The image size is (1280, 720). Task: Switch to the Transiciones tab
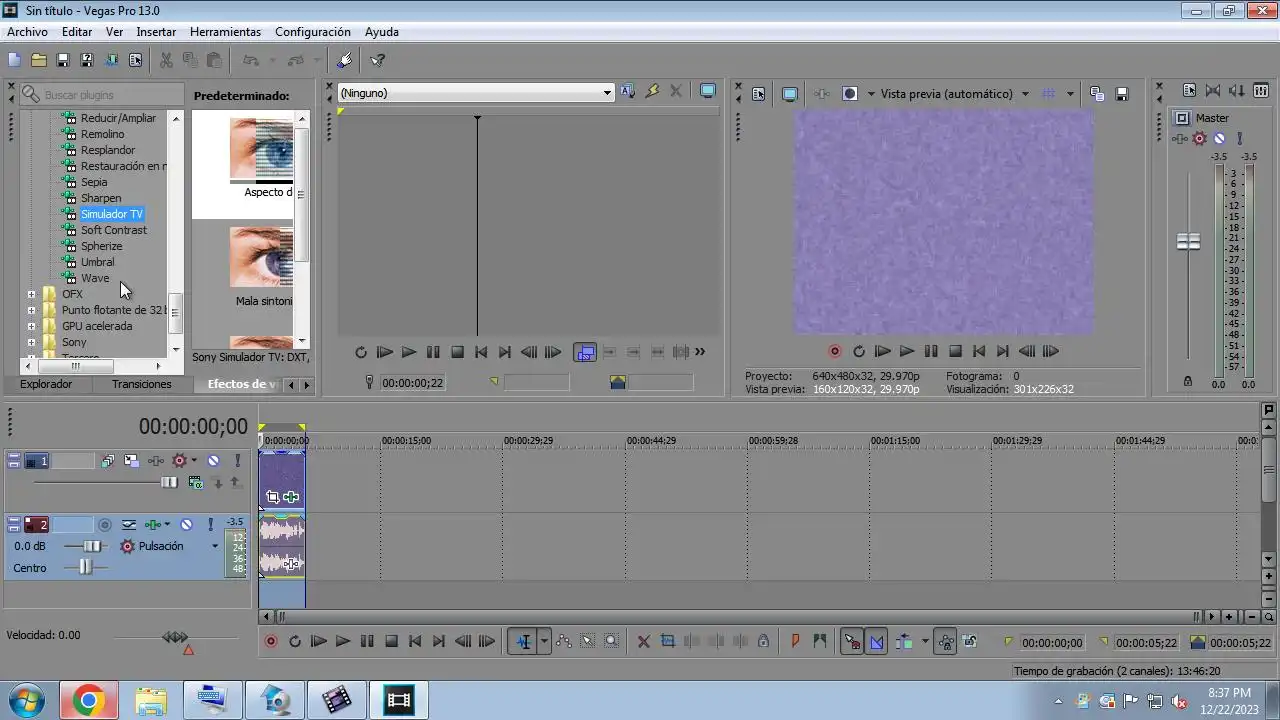tap(142, 384)
